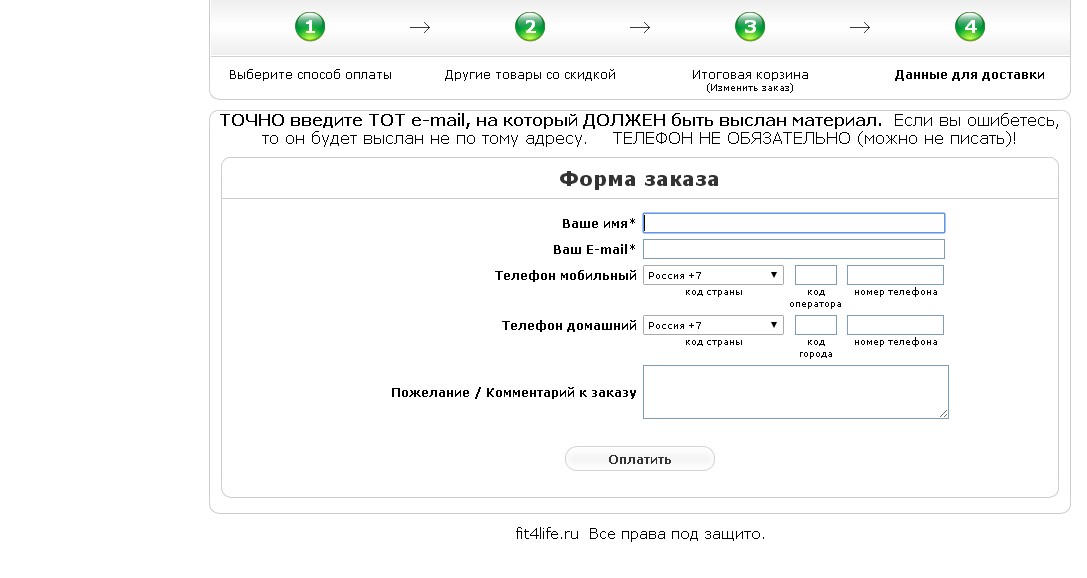
Task: Click the green step 3 circle icon
Action: tap(750, 27)
